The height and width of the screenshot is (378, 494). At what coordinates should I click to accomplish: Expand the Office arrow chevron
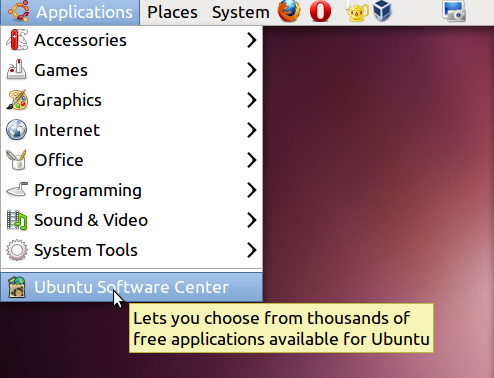click(x=252, y=160)
